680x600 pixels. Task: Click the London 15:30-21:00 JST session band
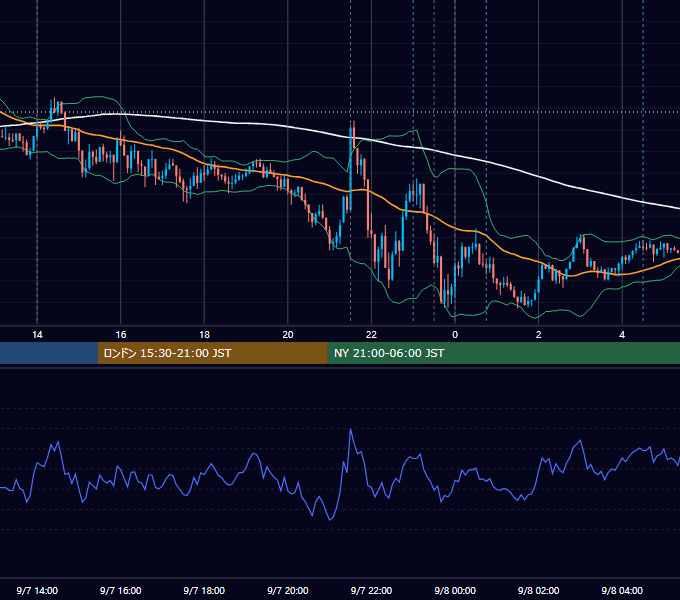pyautogui.click(x=212, y=353)
